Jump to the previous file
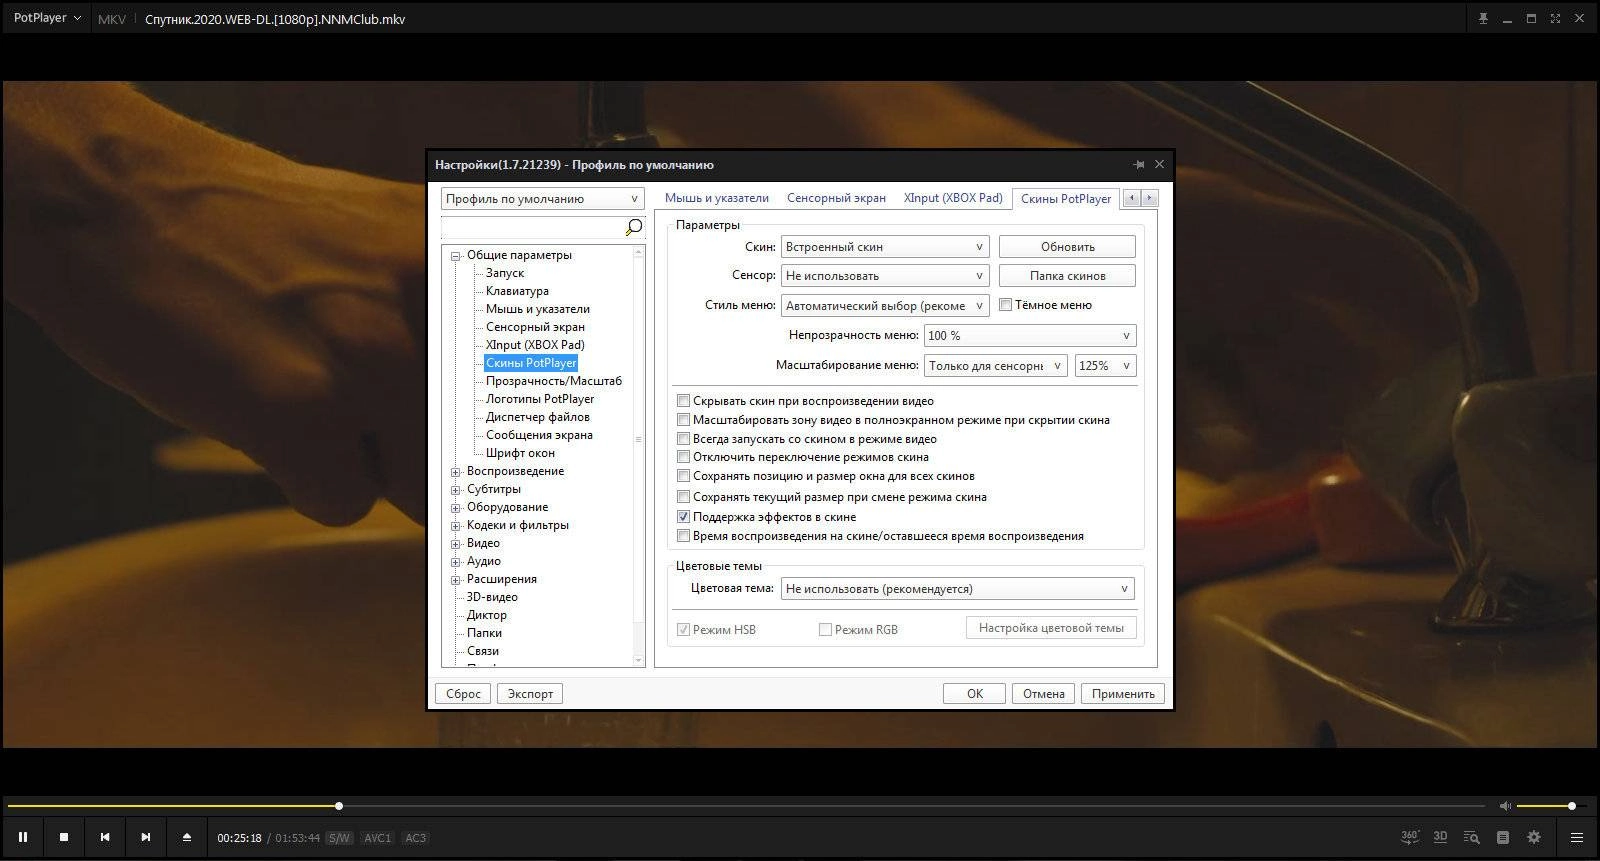Image resolution: width=1600 pixels, height=861 pixels. tap(105, 837)
